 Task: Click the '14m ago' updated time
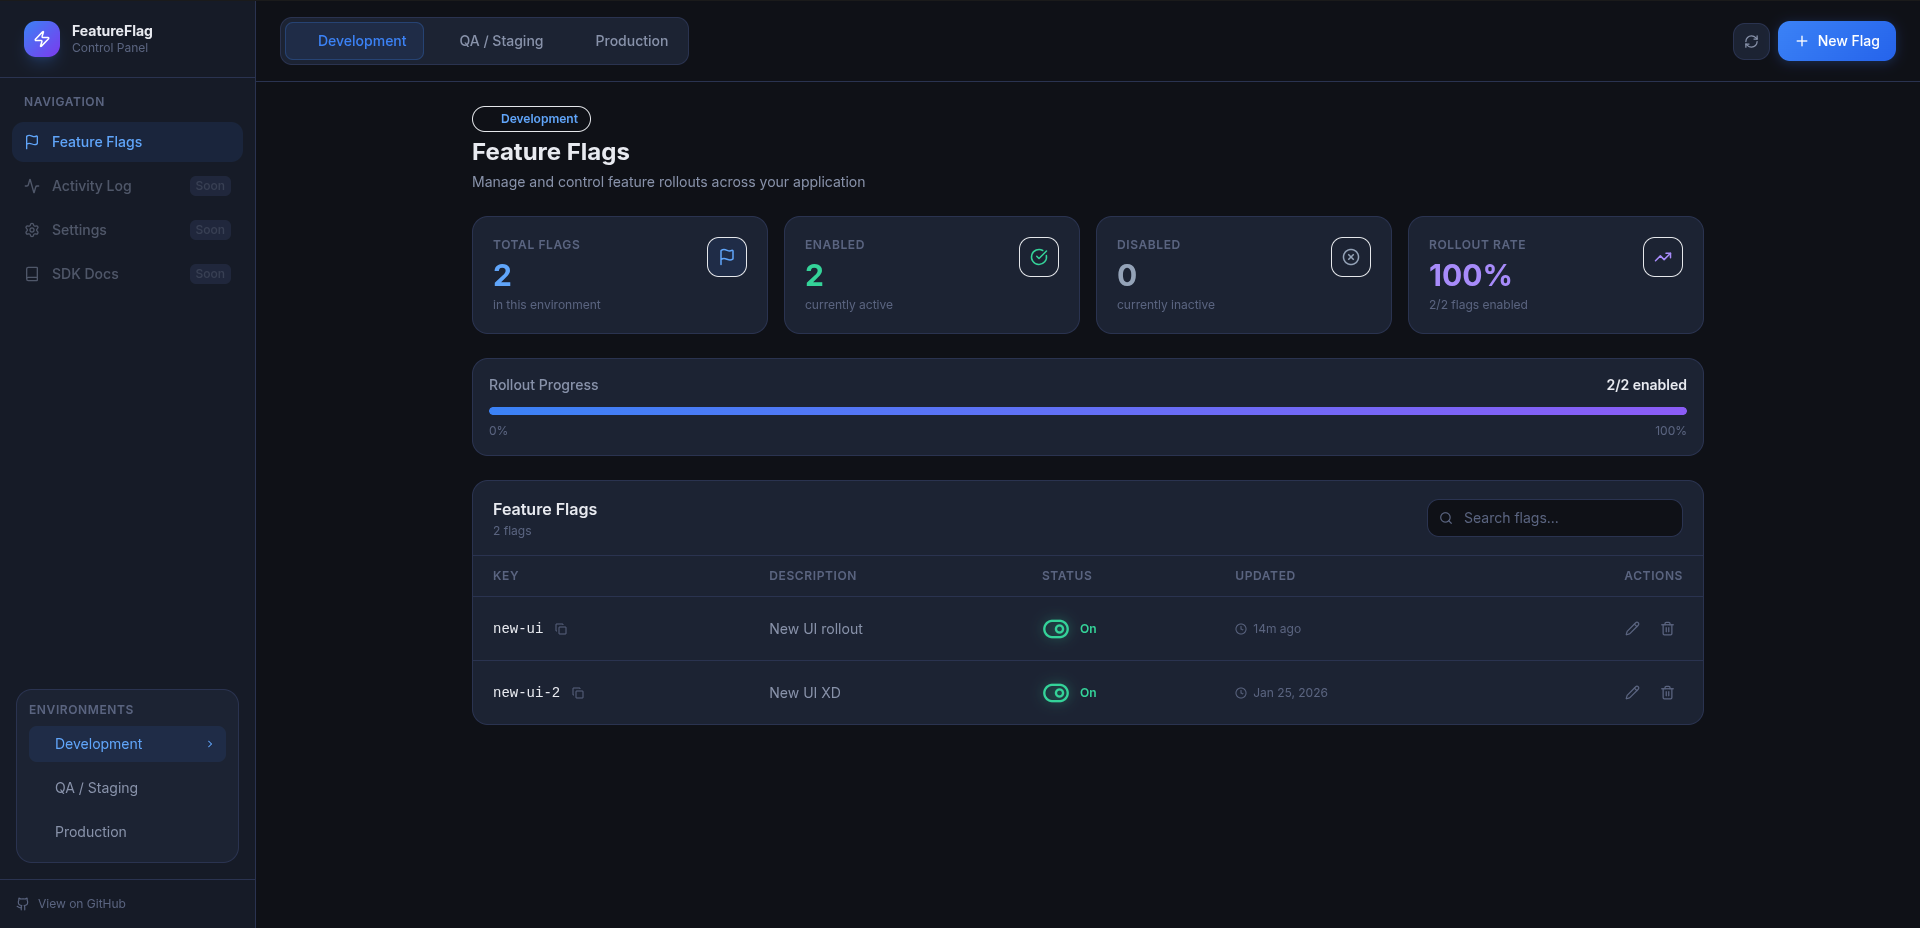click(x=1277, y=629)
